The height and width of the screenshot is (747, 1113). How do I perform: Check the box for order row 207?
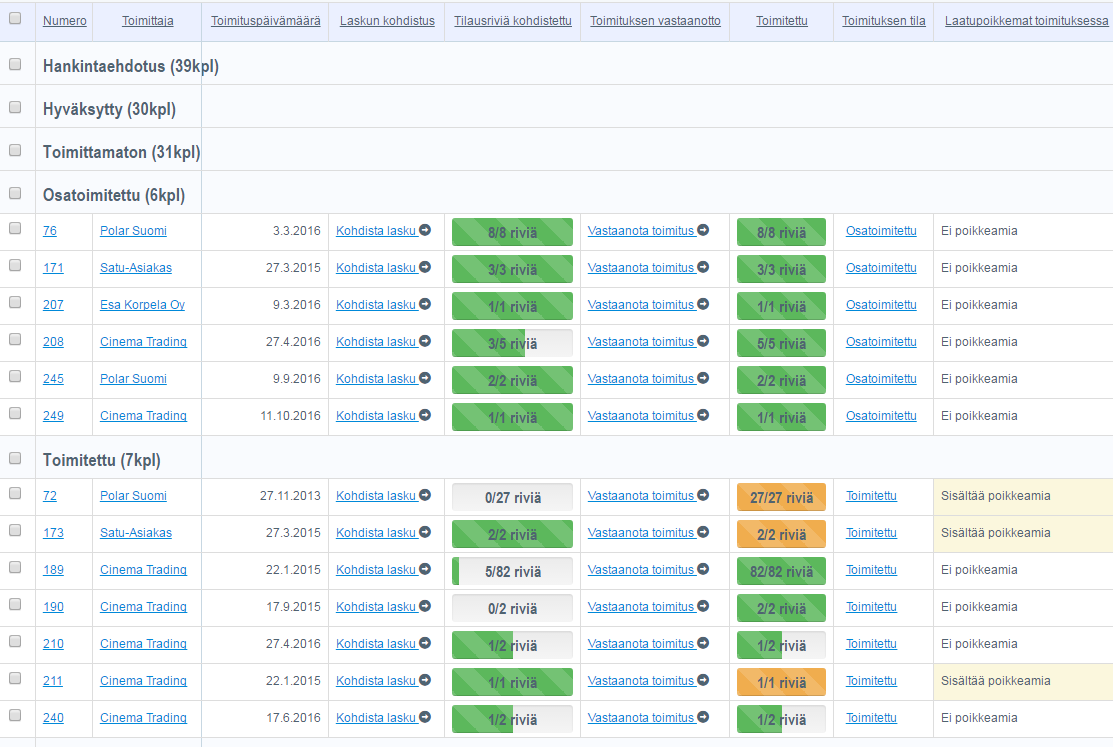pyautogui.click(x=15, y=302)
